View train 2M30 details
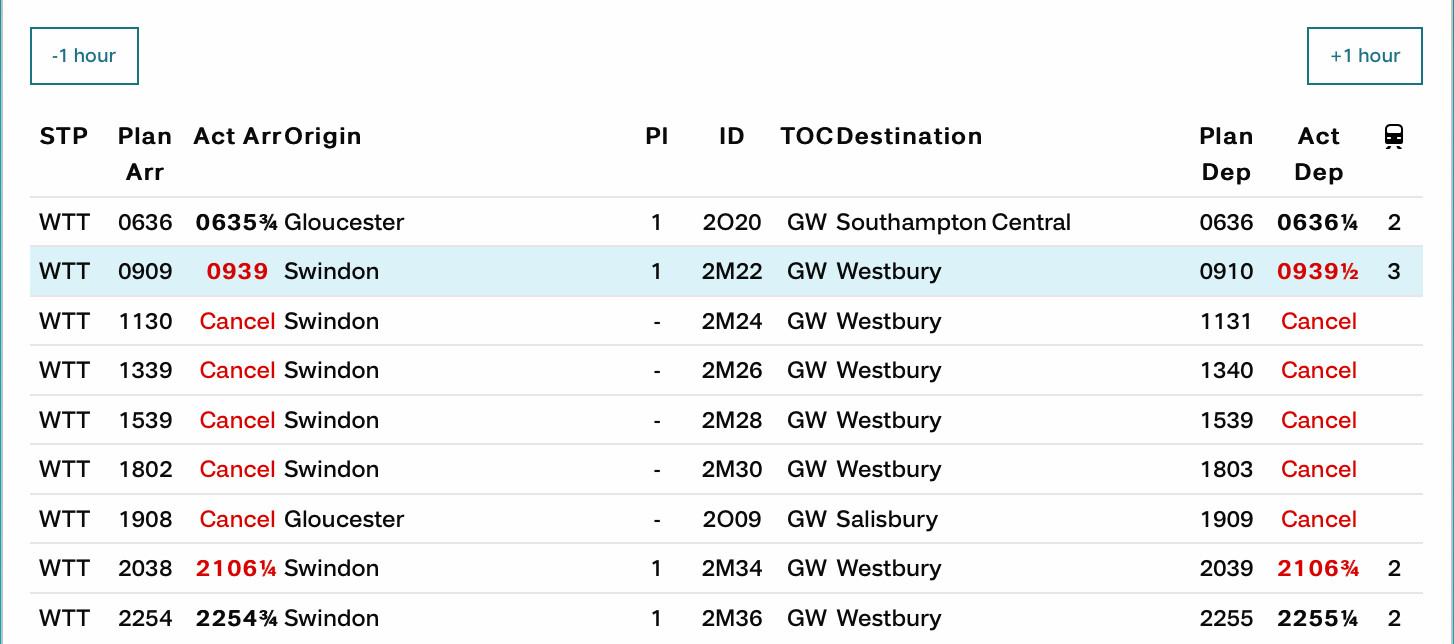1454x644 pixels. [732, 469]
